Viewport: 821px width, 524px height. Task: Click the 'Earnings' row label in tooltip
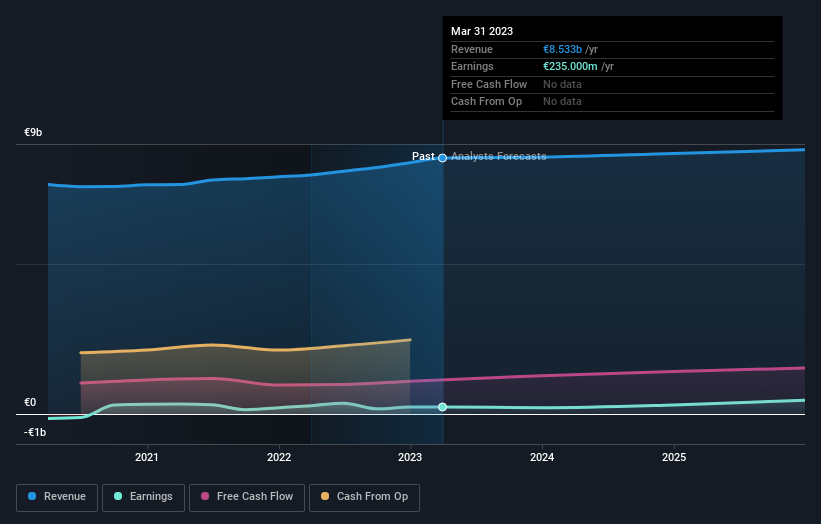click(472, 66)
